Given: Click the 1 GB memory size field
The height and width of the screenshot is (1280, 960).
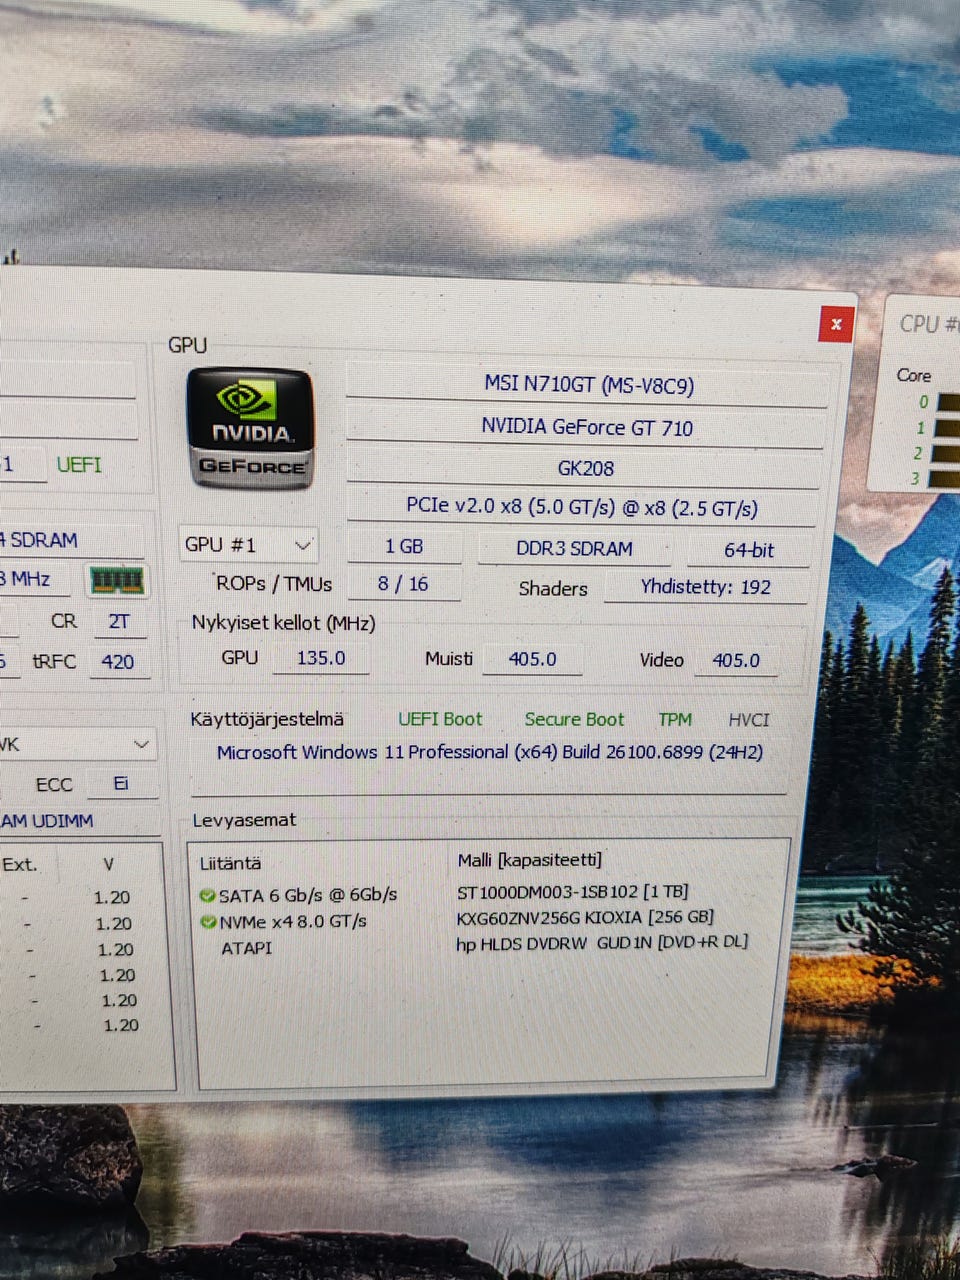Looking at the screenshot, I should (x=404, y=546).
